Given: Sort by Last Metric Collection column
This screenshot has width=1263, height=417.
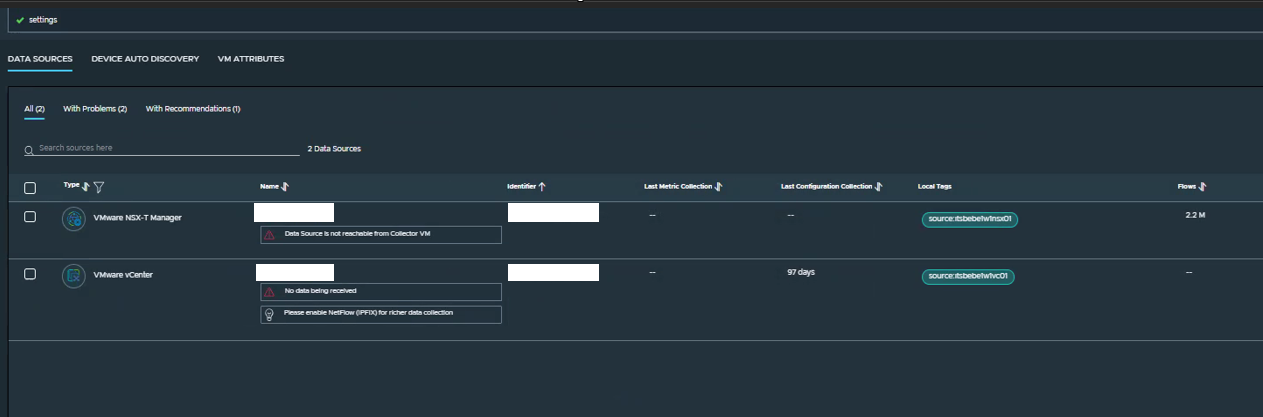Looking at the screenshot, I should click(x=719, y=187).
